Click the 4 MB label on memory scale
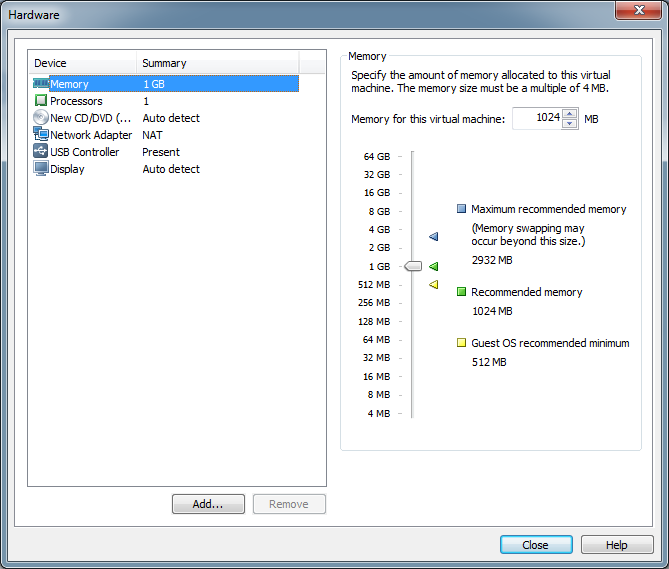 pyautogui.click(x=379, y=413)
